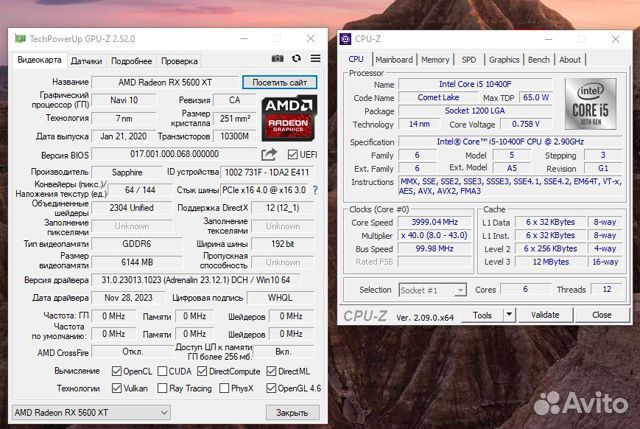Click the GPU-Z screenshot camera icon
This screenshot has height=429, width=640.
[278, 60]
